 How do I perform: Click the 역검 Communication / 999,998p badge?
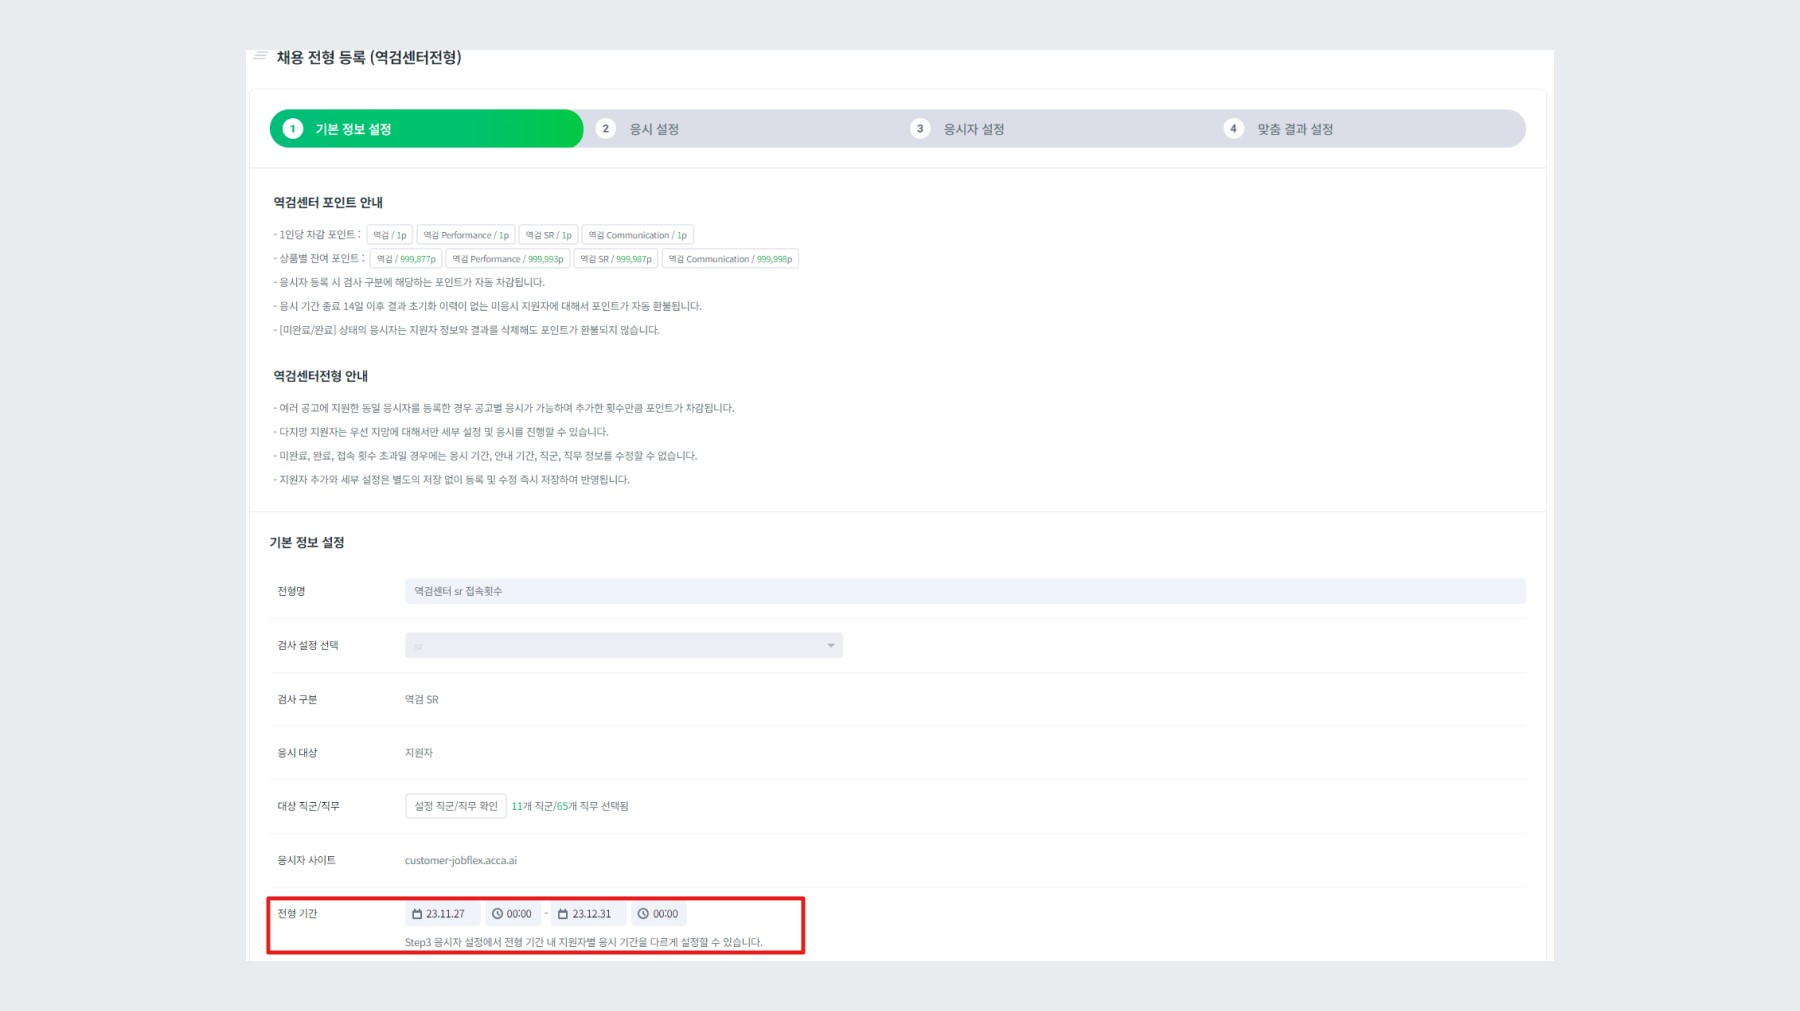[731, 258]
